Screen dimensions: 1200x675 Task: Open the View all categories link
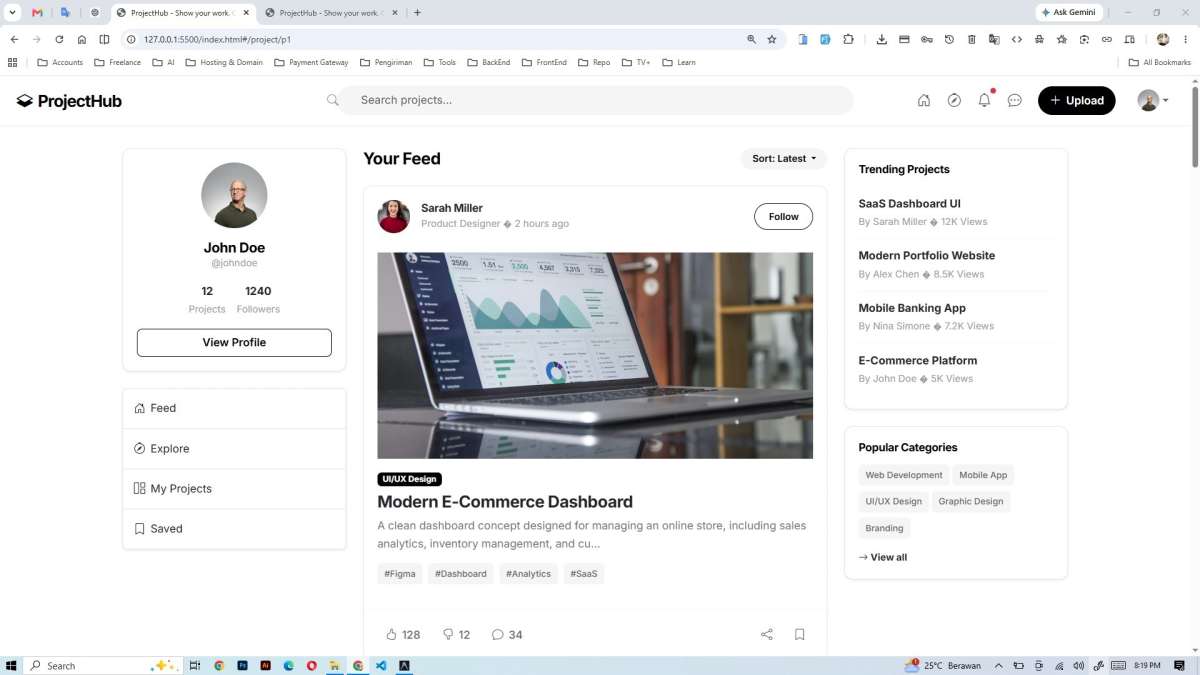click(883, 557)
